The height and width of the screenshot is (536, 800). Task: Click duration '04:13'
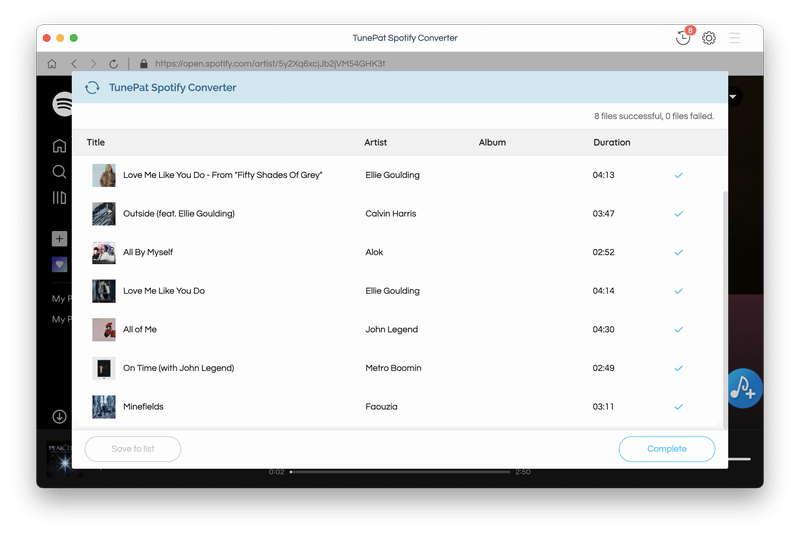coord(603,175)
